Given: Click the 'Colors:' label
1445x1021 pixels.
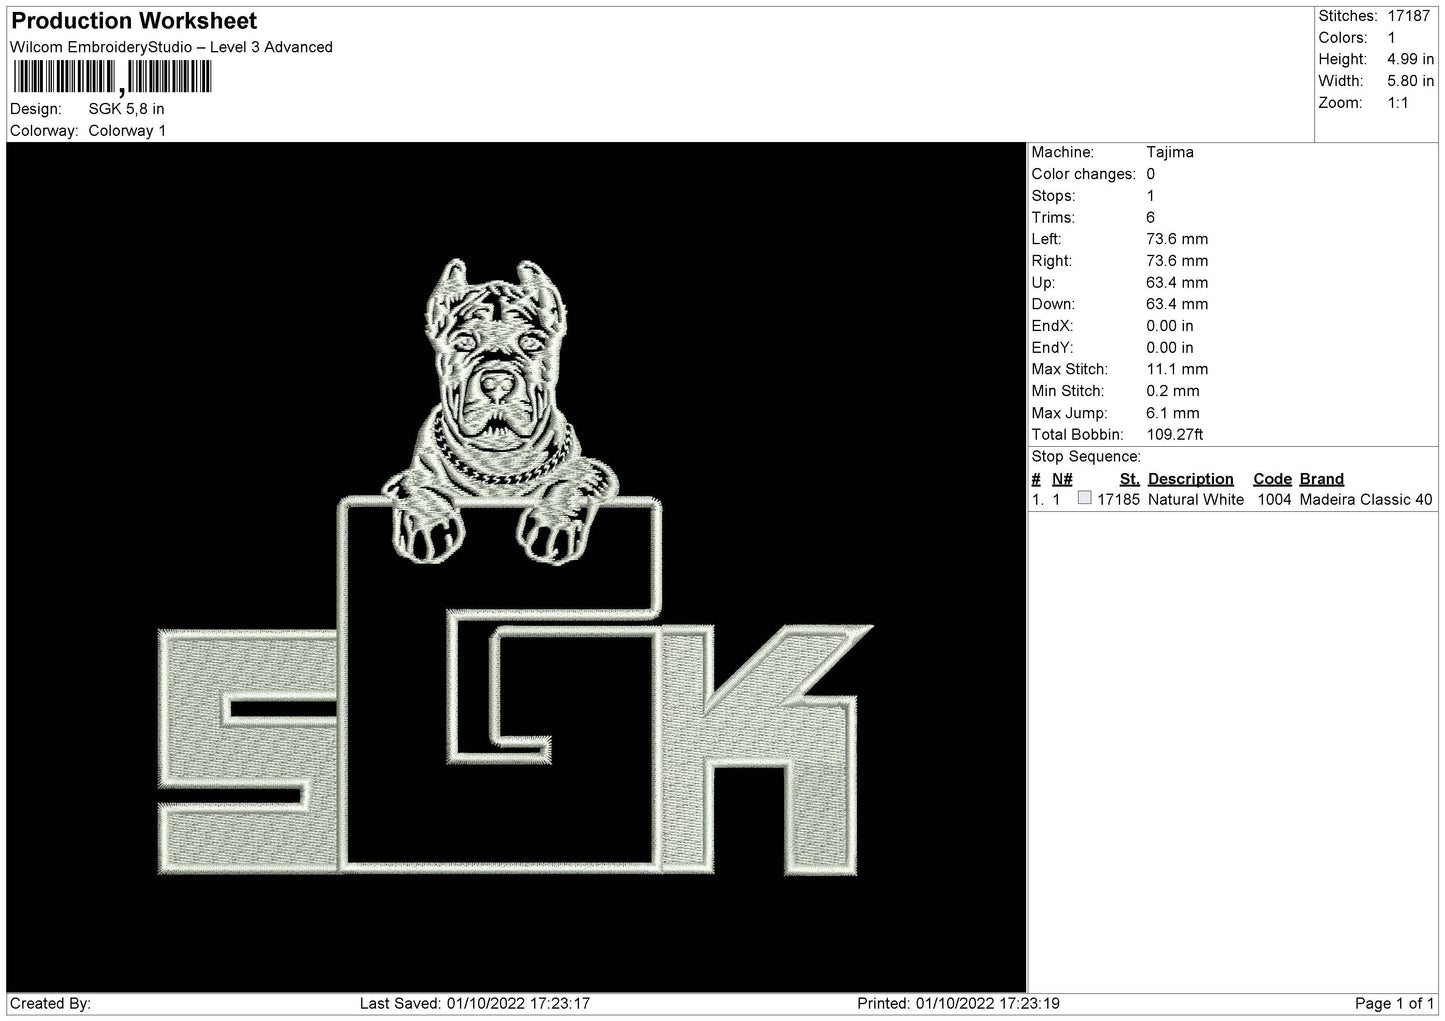Looking at the screenshot, I should tap(1342, 38).
